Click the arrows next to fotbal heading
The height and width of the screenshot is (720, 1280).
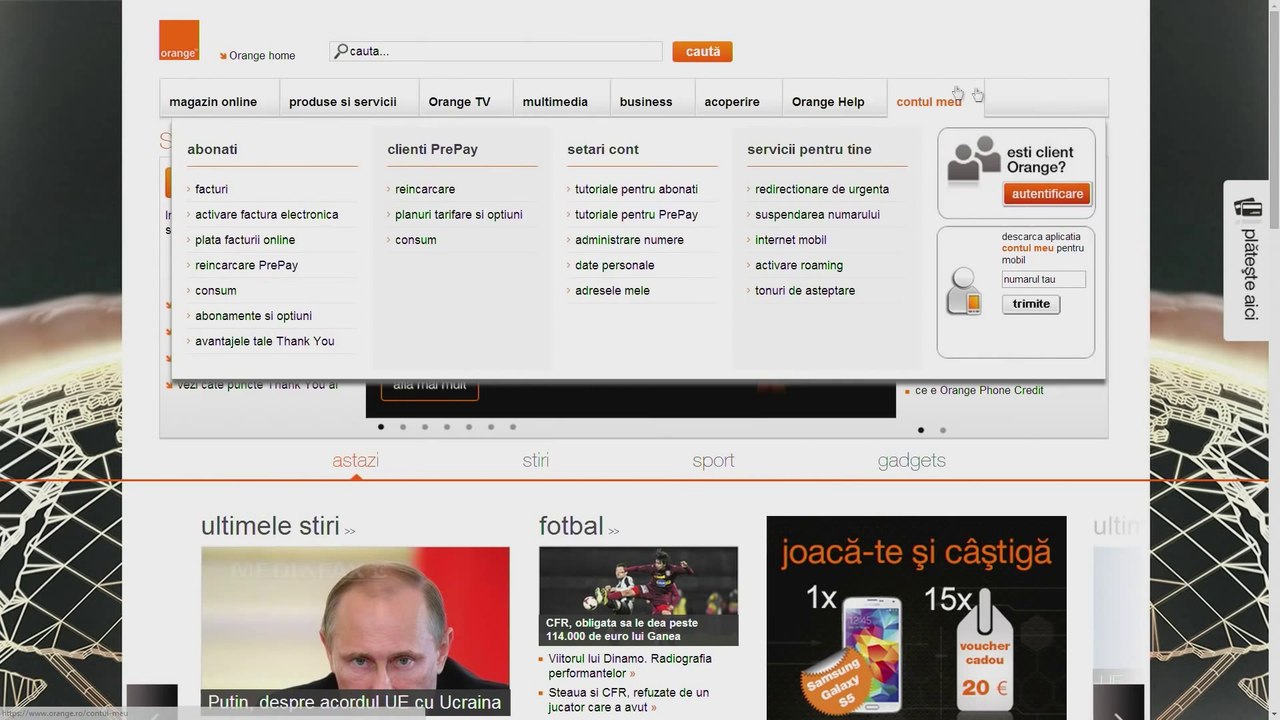614,531
